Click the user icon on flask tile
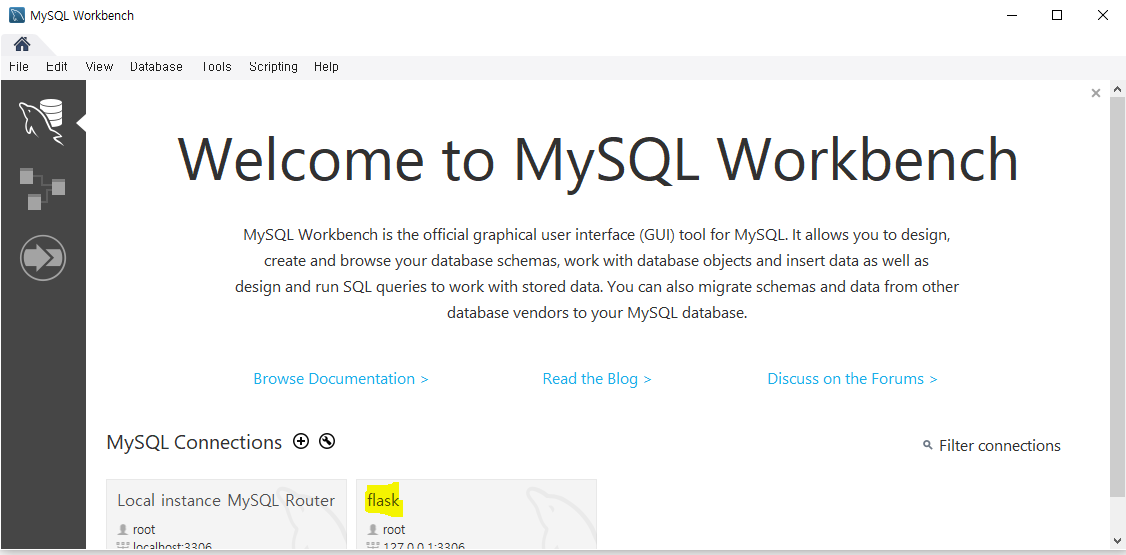The width and height of the screenshot is (1126, 555). tap(373, 530)
